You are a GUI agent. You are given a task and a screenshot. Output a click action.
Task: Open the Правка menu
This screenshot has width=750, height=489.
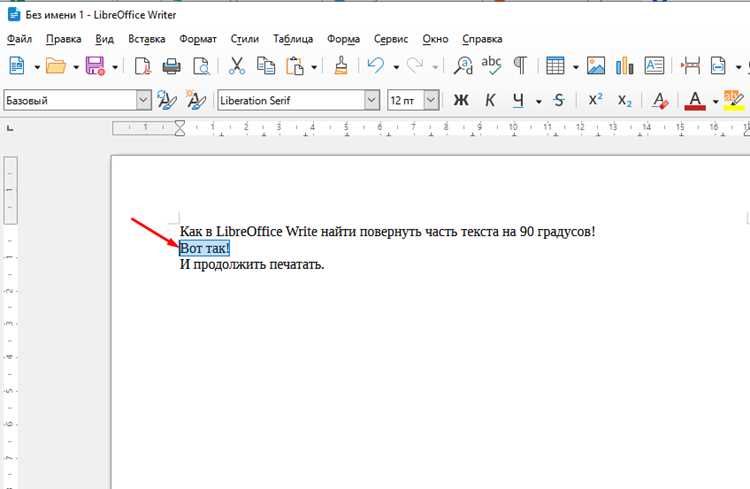64,39
